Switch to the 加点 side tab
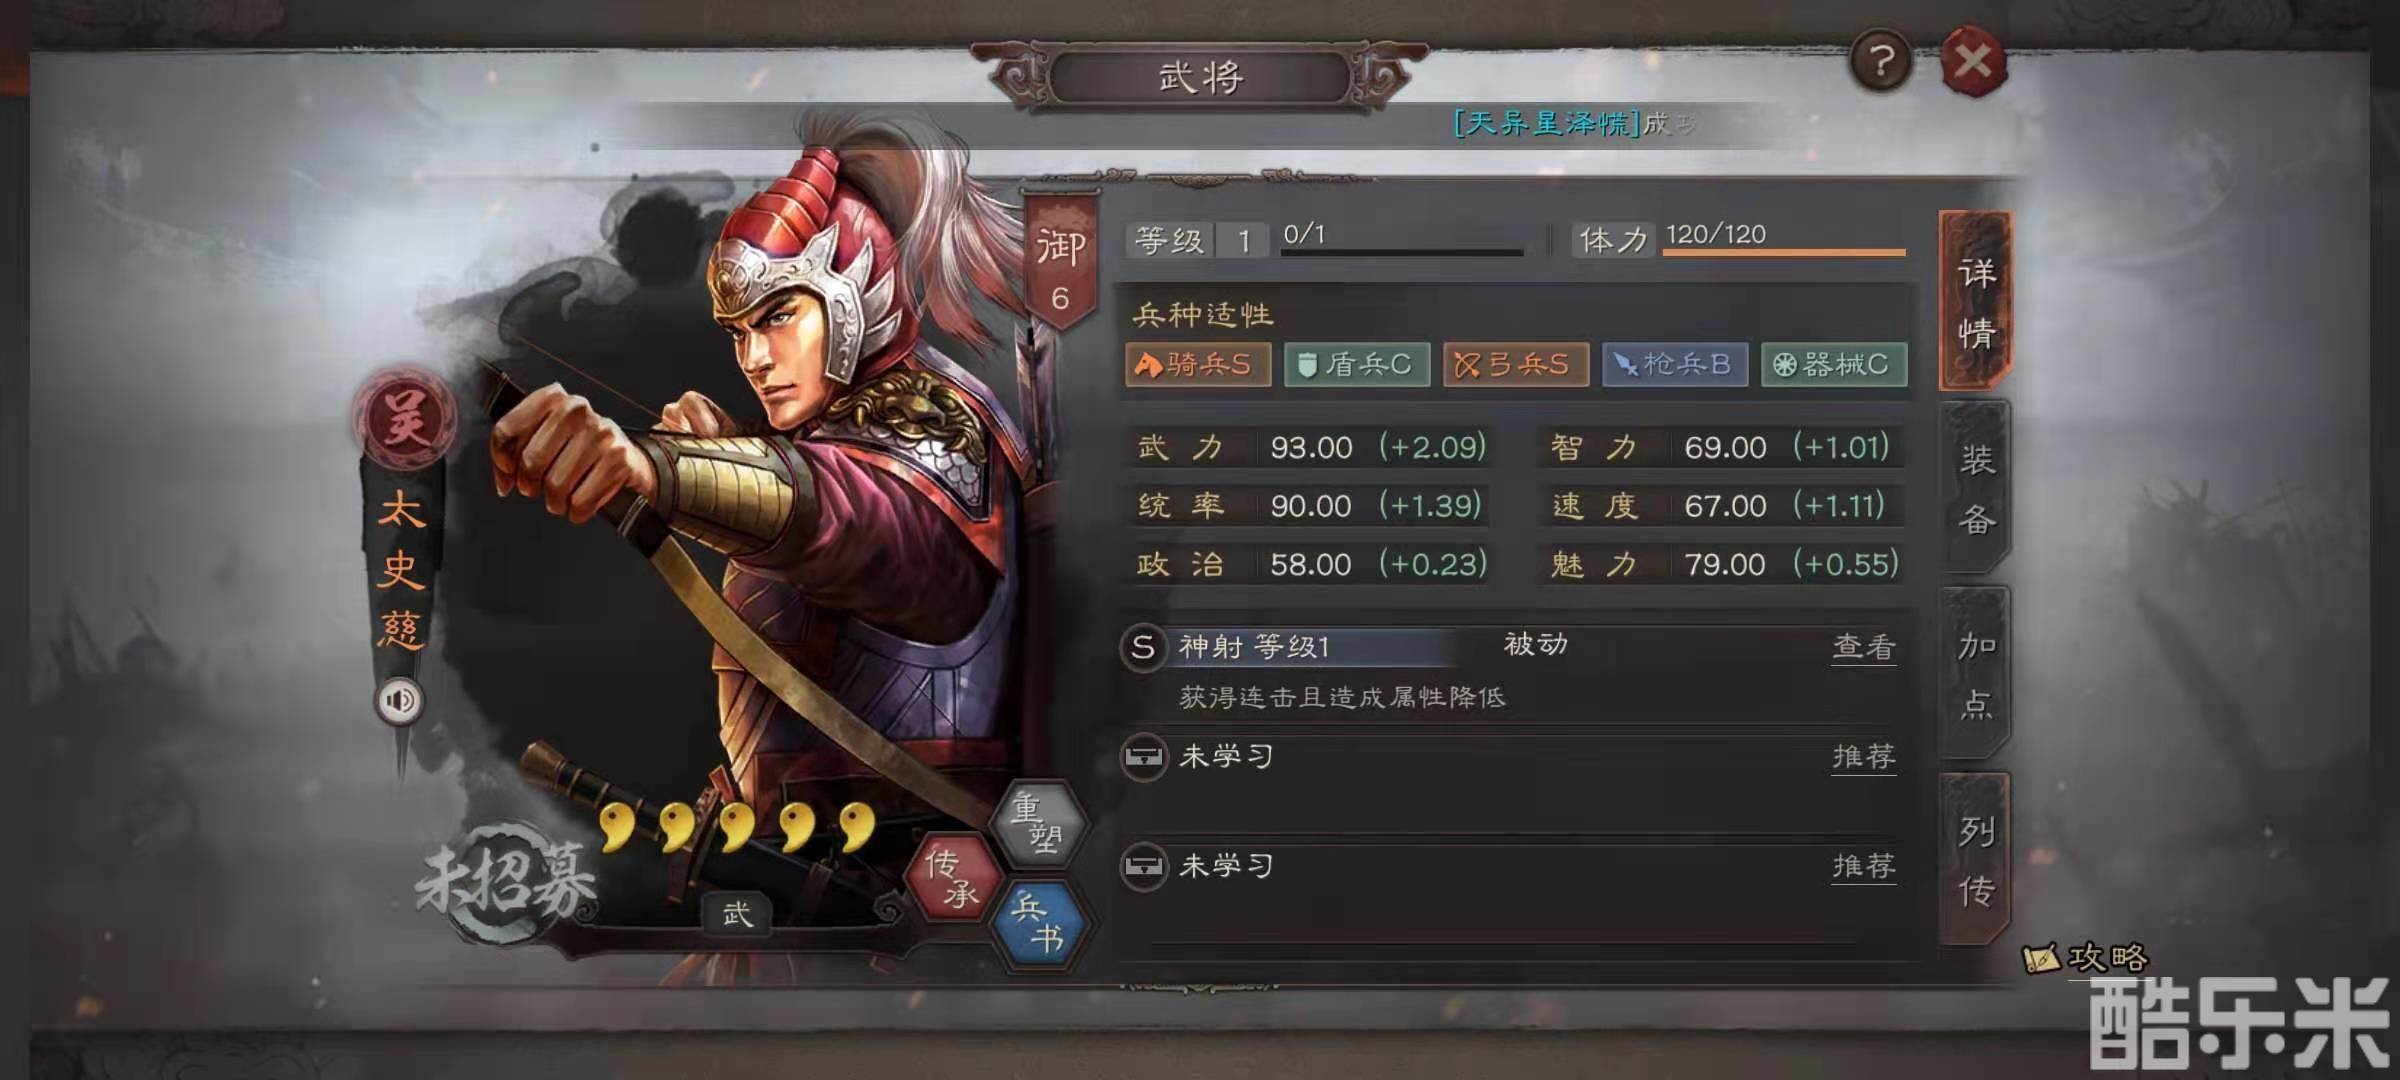This screenshot has height=1080, width=2400. point(1975,674)
